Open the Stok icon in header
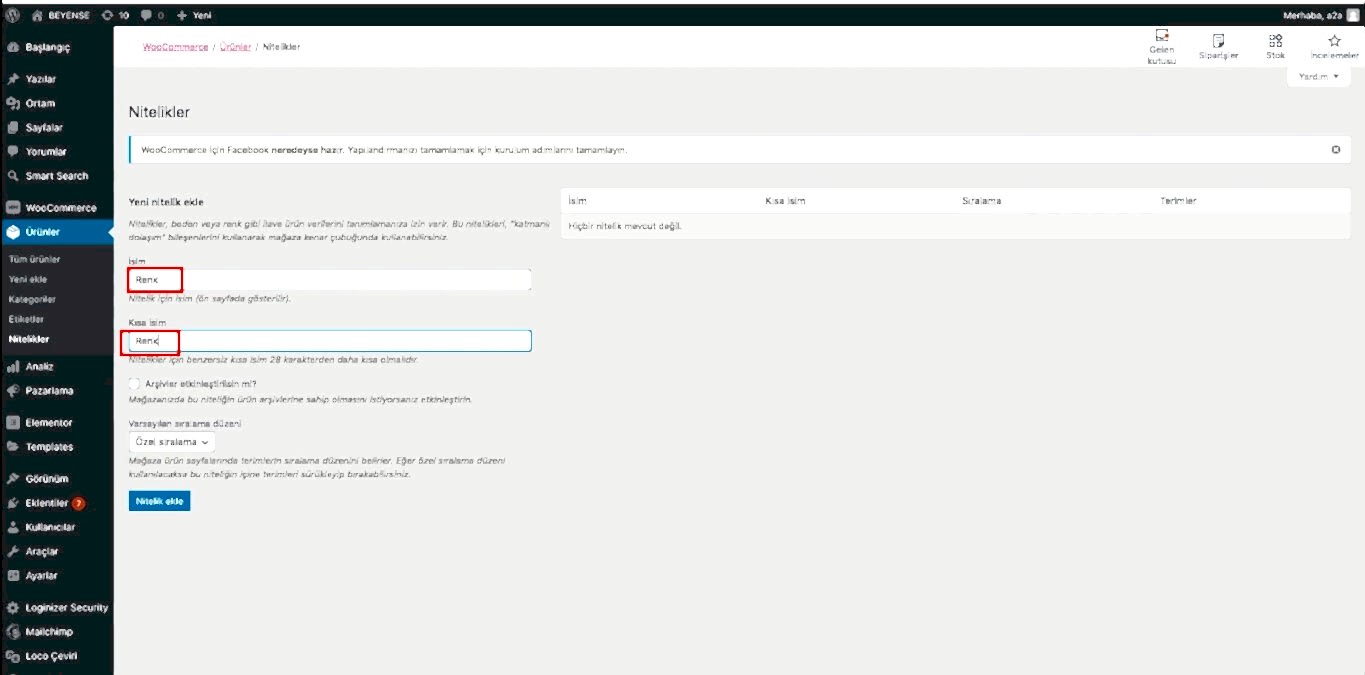Viewport: 1365px width, 675px height. click(1275, 46)
